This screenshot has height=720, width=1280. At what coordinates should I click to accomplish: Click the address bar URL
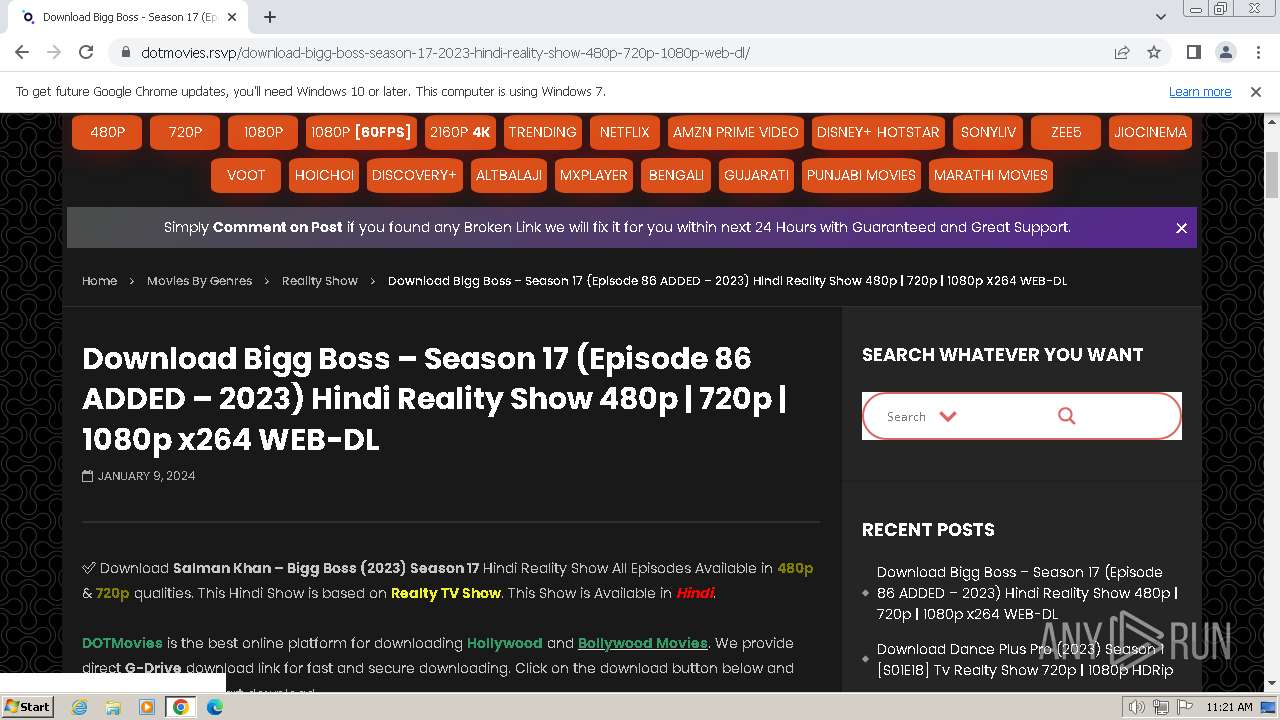point(445,53)
